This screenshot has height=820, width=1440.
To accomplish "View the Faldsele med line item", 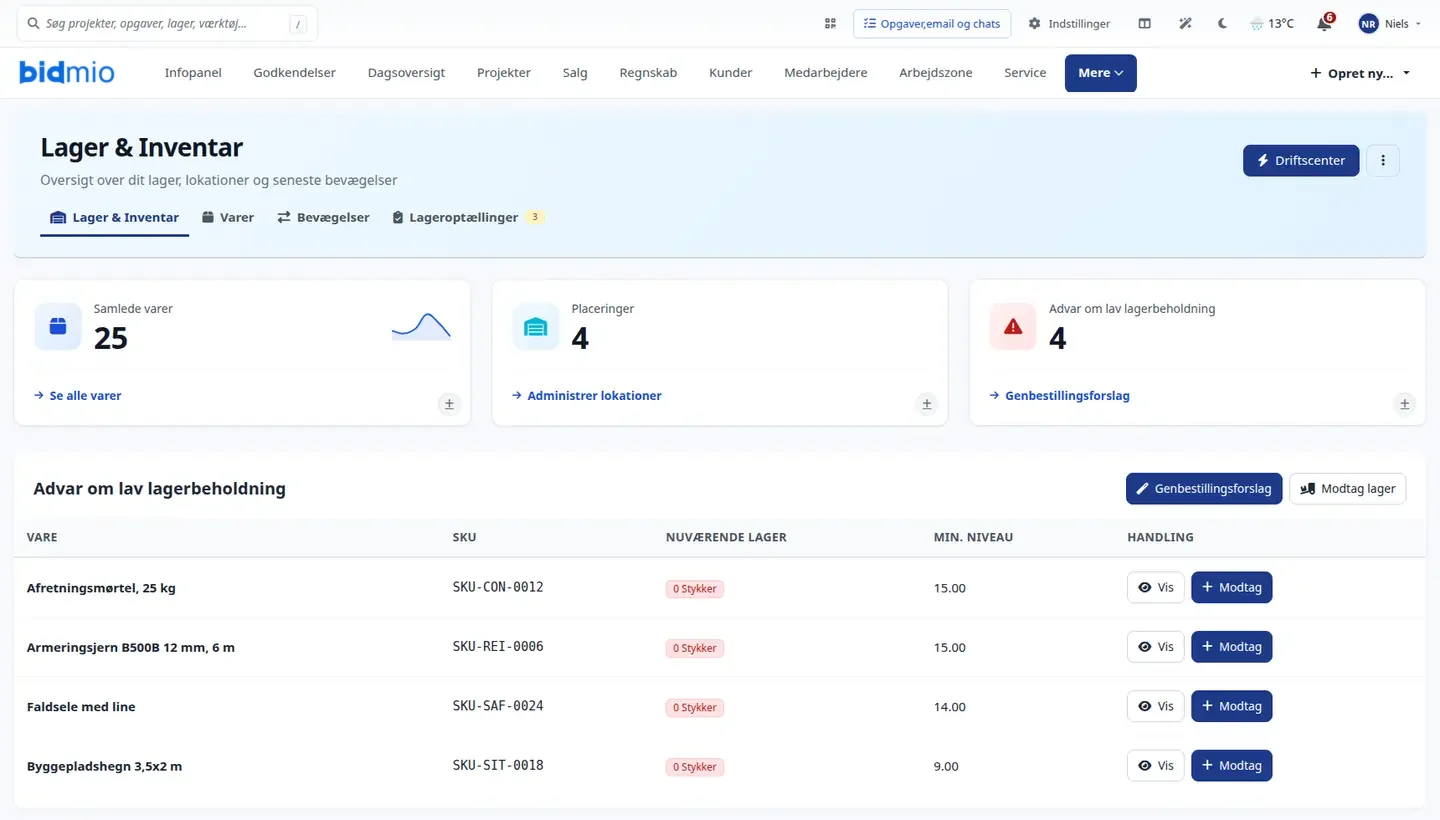I will (x=1156, y=706).
